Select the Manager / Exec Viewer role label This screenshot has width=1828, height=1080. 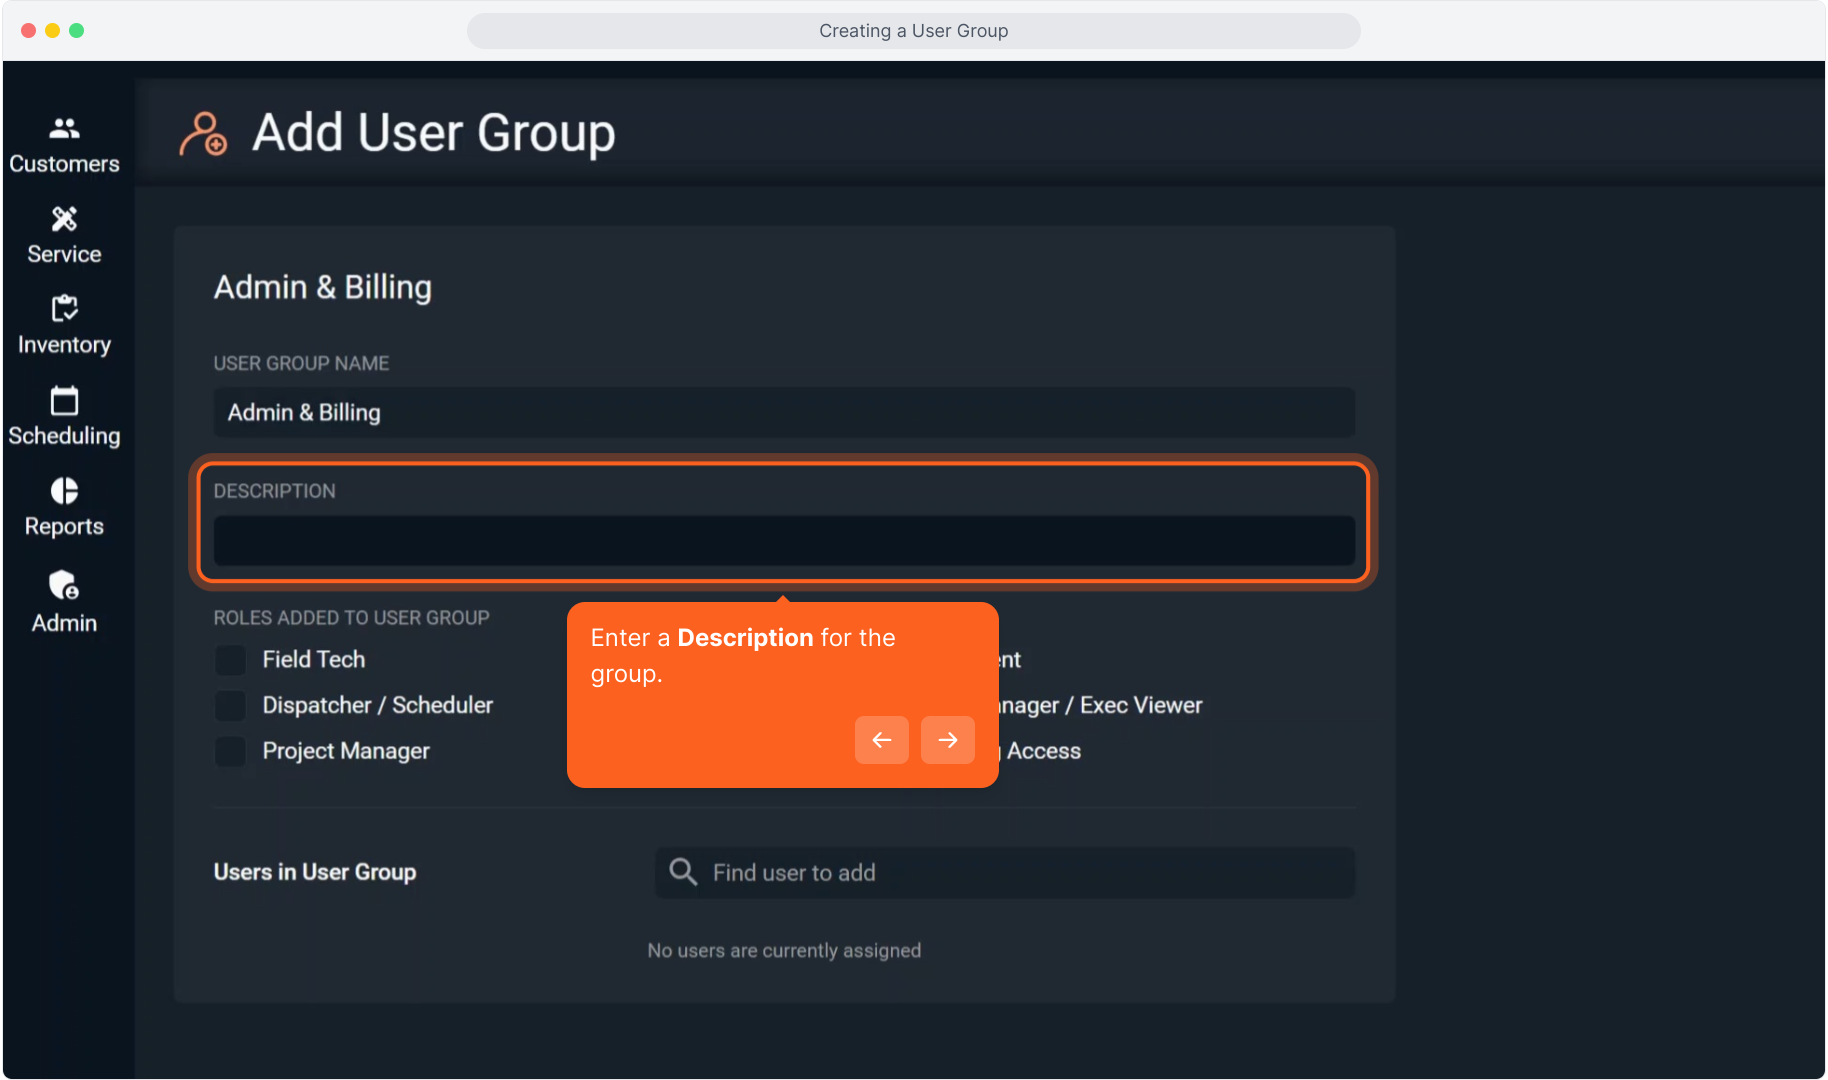pos(1100,706)
